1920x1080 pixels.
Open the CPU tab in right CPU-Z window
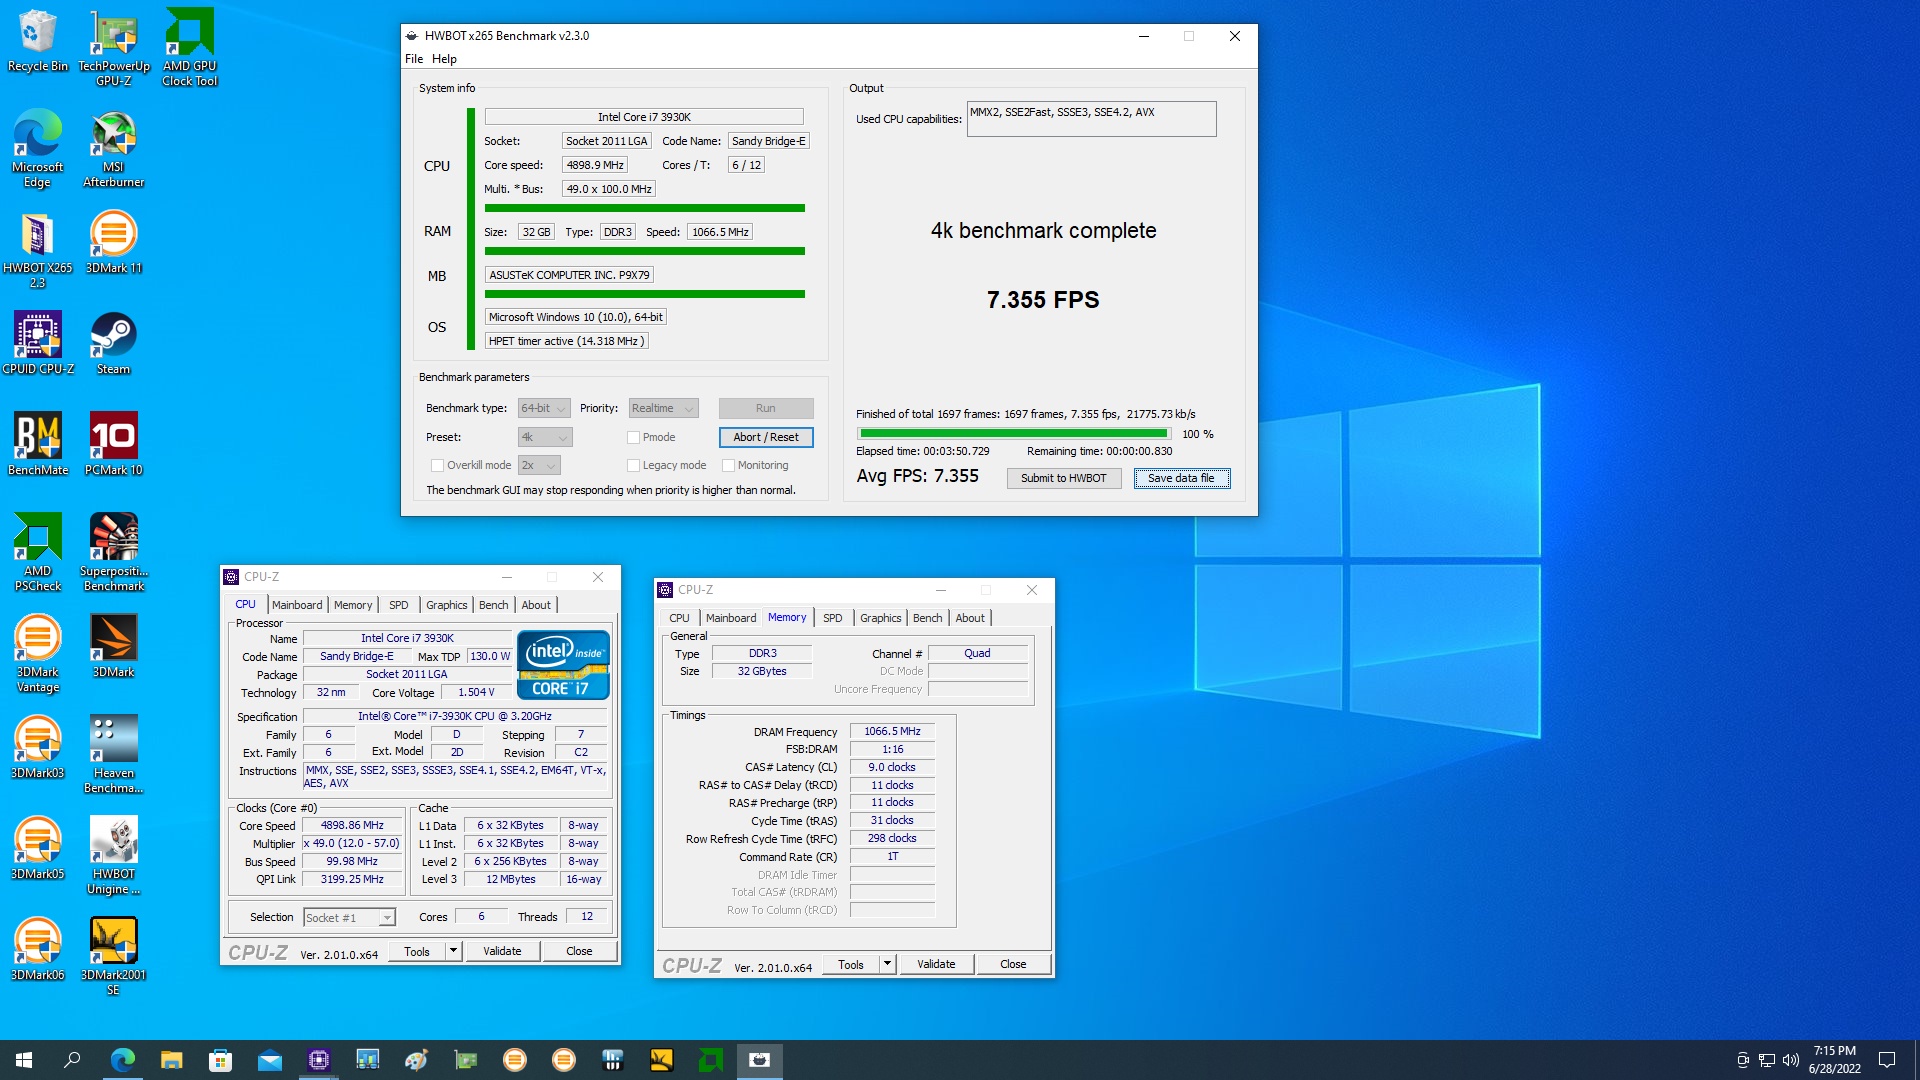click(679, 618)
